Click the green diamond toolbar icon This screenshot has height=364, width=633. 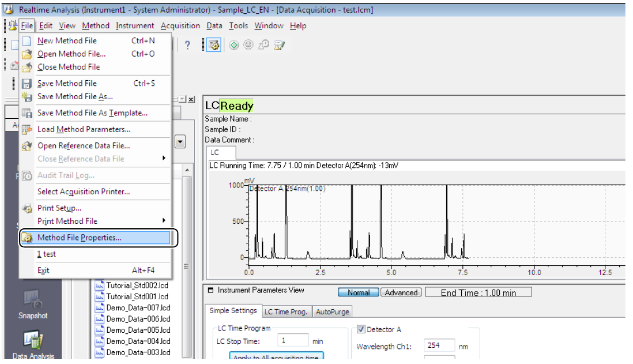pyautogui.click(x=234, y=45)
